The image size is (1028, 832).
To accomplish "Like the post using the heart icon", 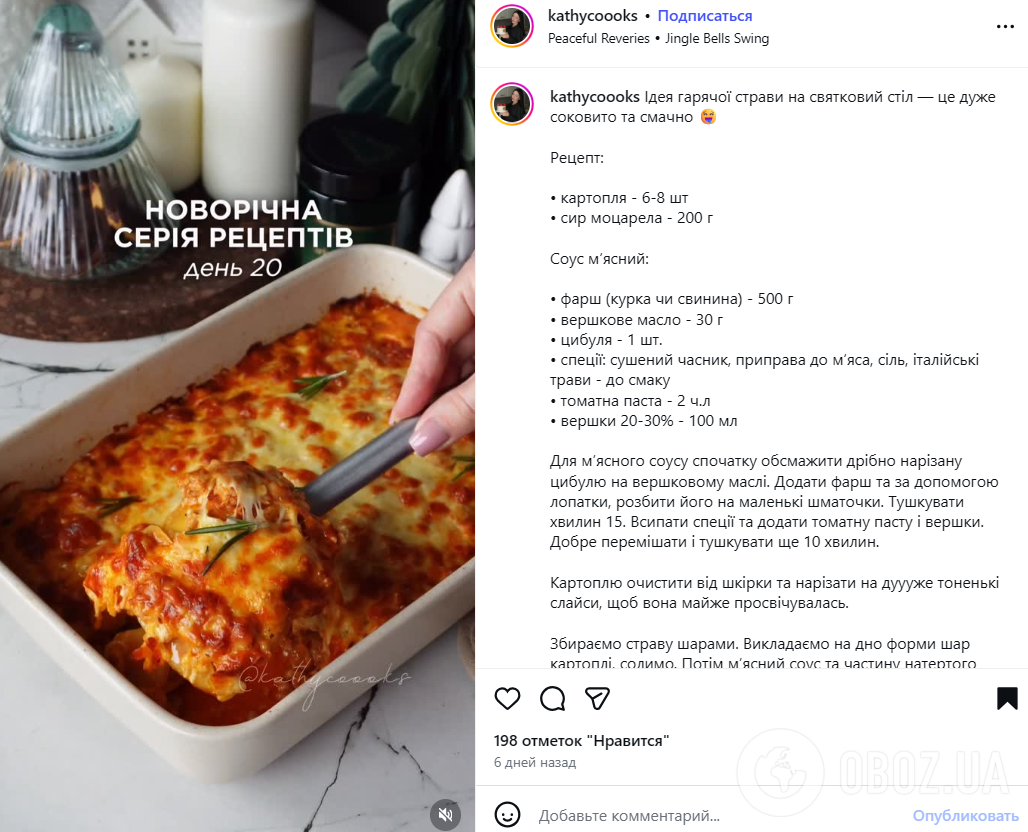I will click(507, 700).
